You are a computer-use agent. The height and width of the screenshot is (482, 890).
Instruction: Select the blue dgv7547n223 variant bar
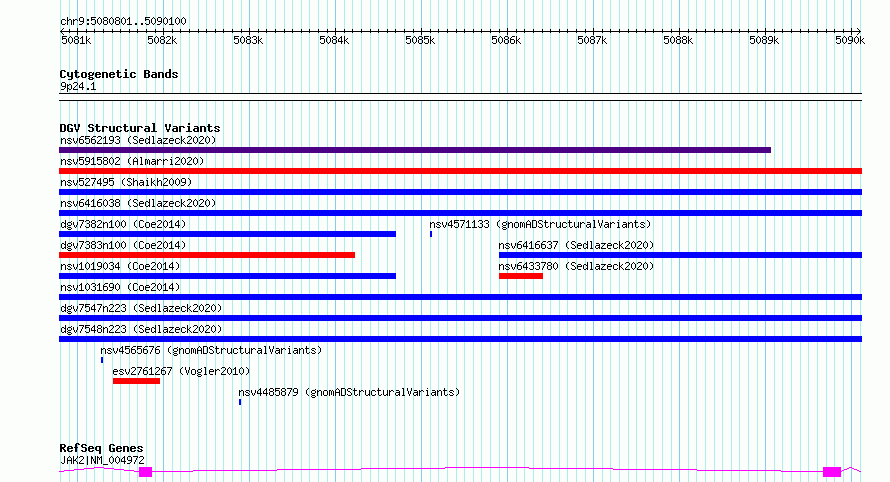(460, 318)
